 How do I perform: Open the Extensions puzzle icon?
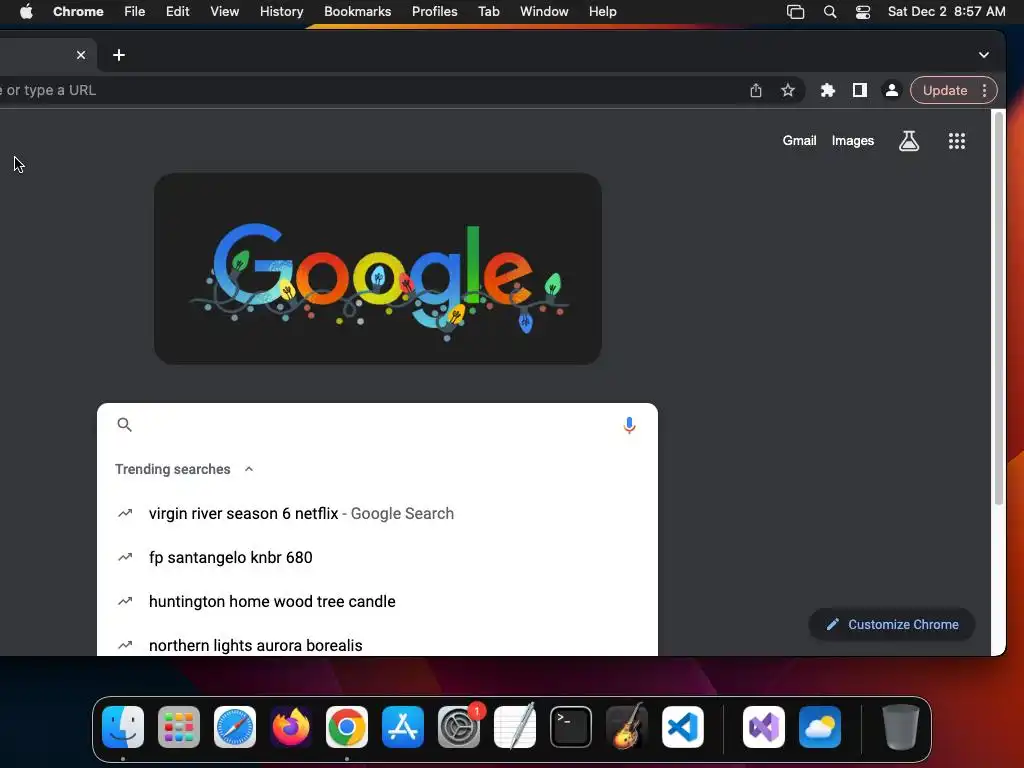827,90
